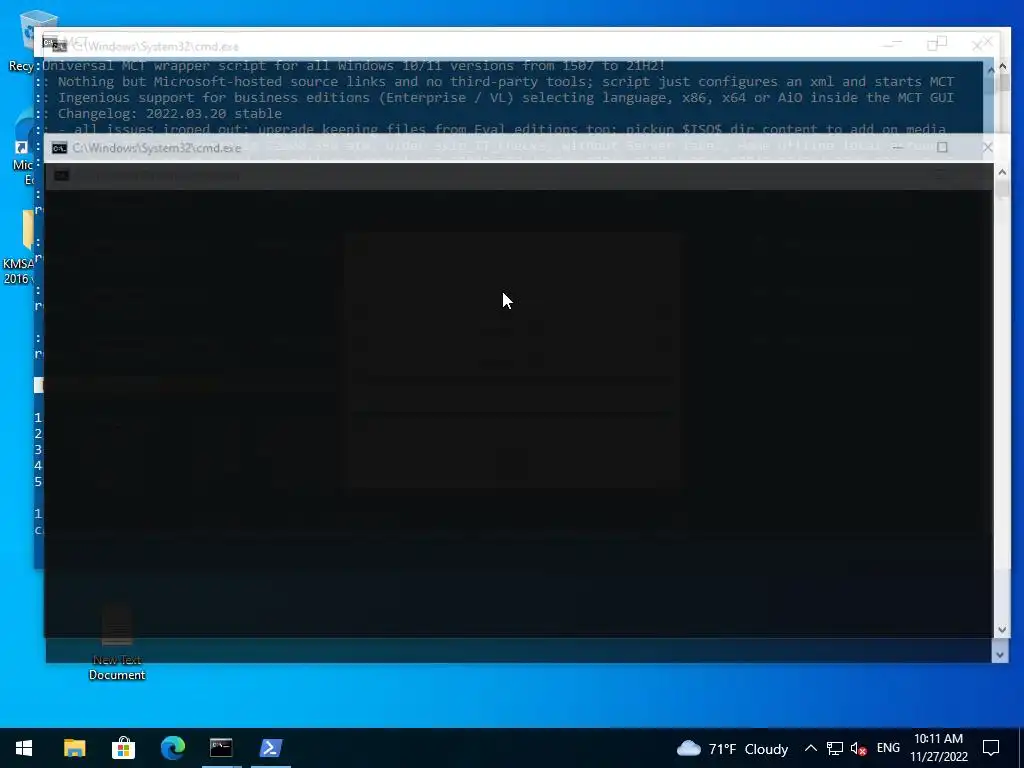The width and height of the screenshot is (1024, 768).
Task: Launch Microsoft Store from the taskbar
Action: (x=123, y=748)
